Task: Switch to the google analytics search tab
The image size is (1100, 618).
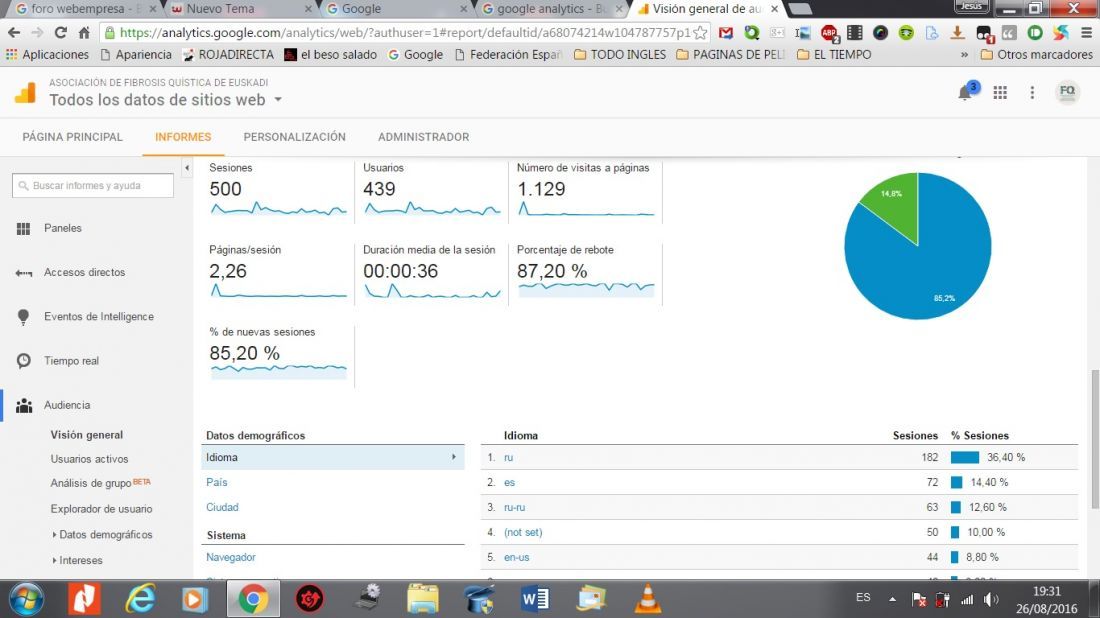Action: point(551,9)
